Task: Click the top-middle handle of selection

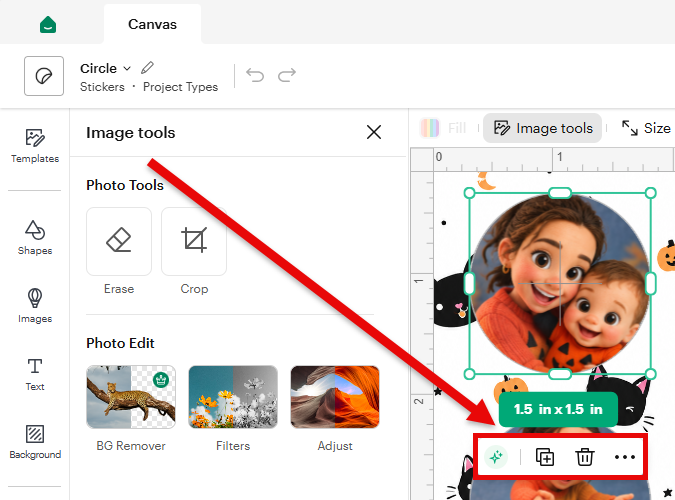Action: pos(560,193)
